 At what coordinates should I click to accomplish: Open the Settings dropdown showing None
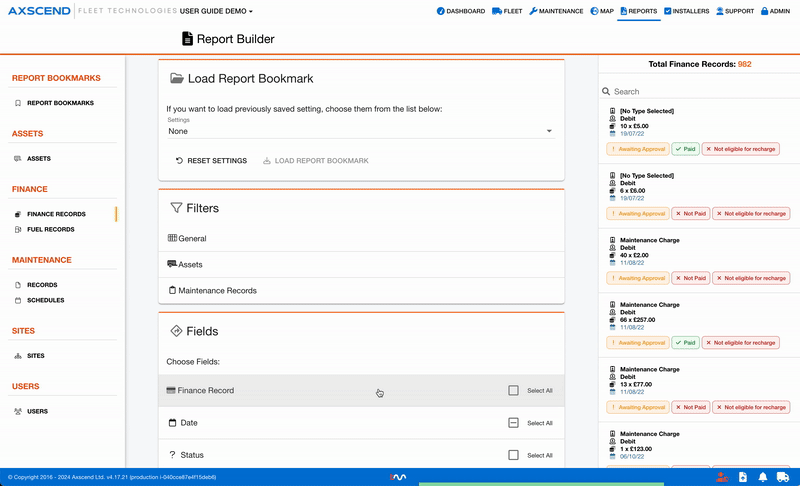coord(360,131)
